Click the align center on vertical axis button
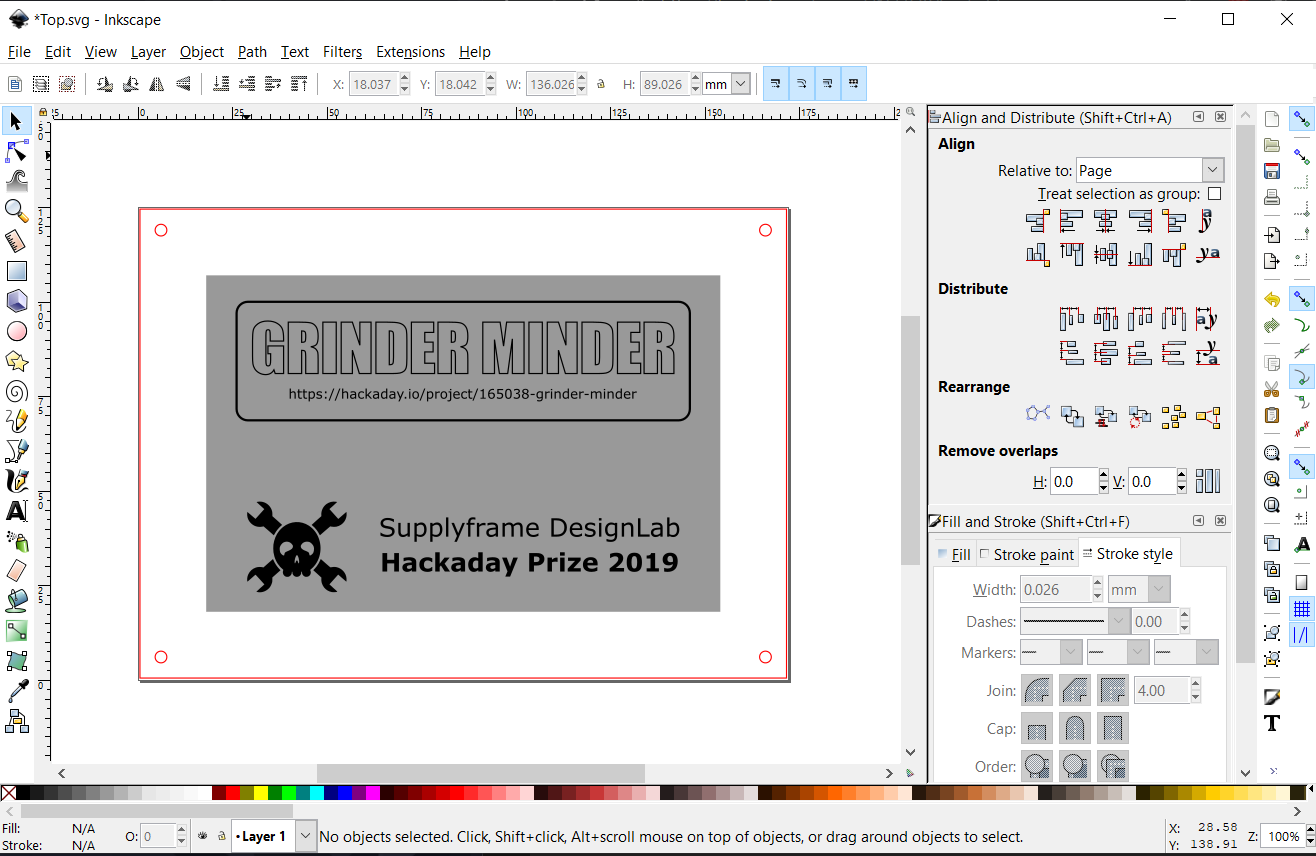 (1105, 221)
